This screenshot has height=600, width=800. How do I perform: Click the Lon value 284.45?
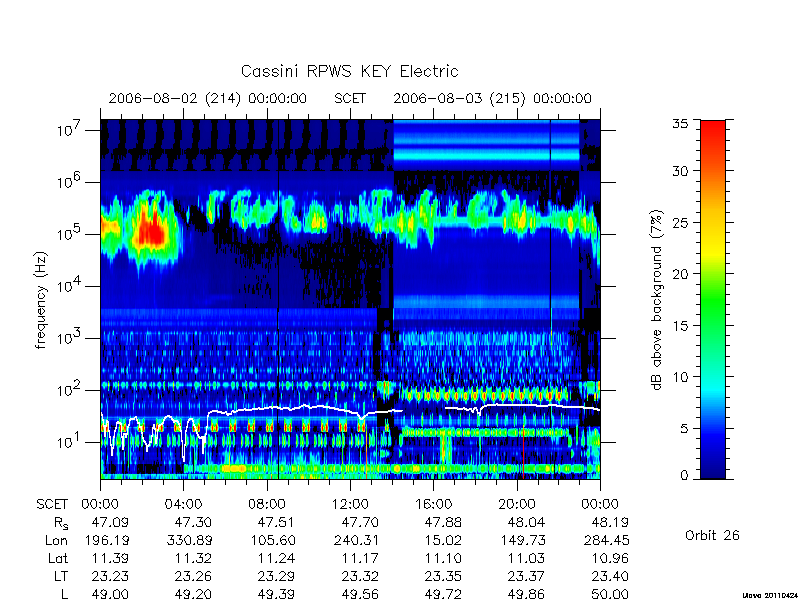(606, 540)
